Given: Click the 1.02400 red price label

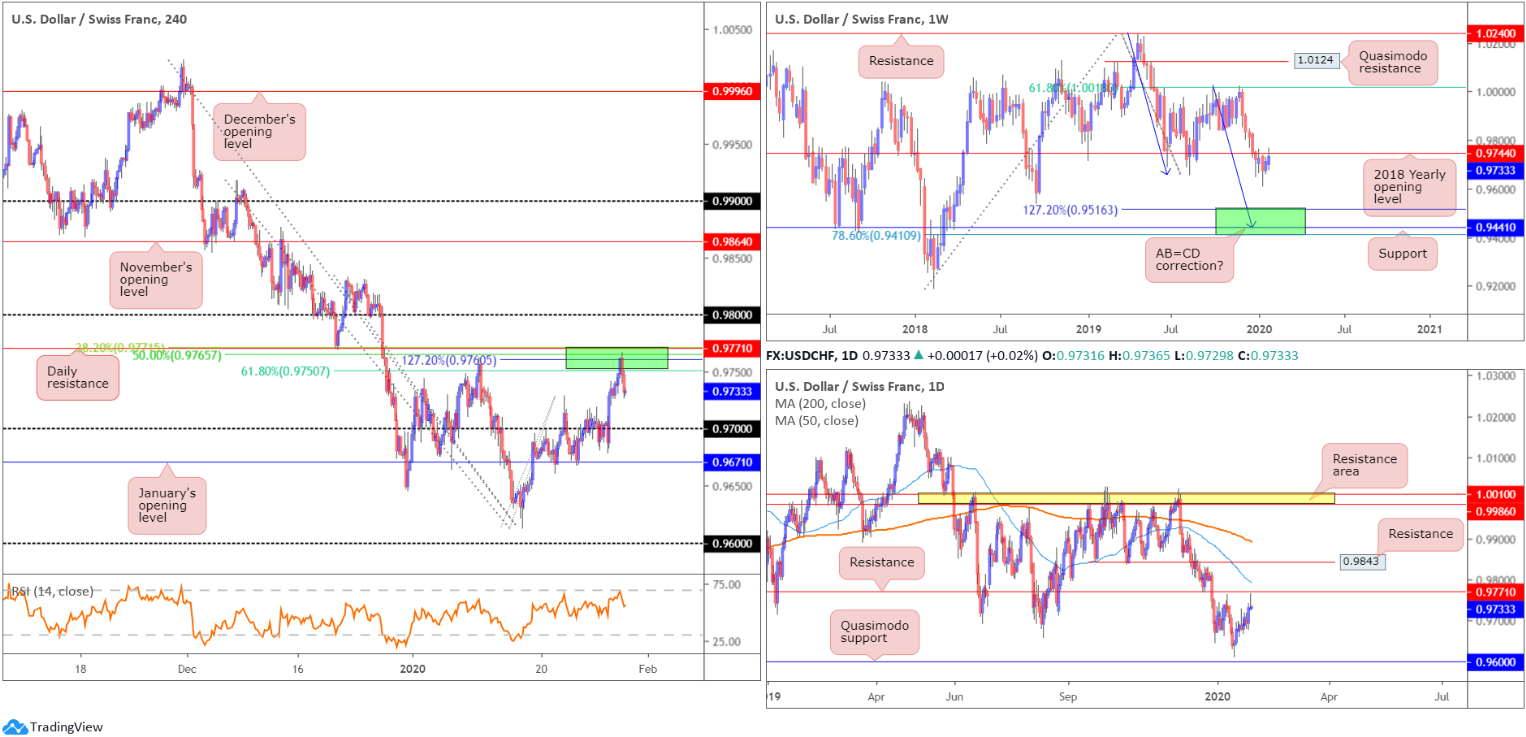Looking at the screenshot, I should (1496, 34).
